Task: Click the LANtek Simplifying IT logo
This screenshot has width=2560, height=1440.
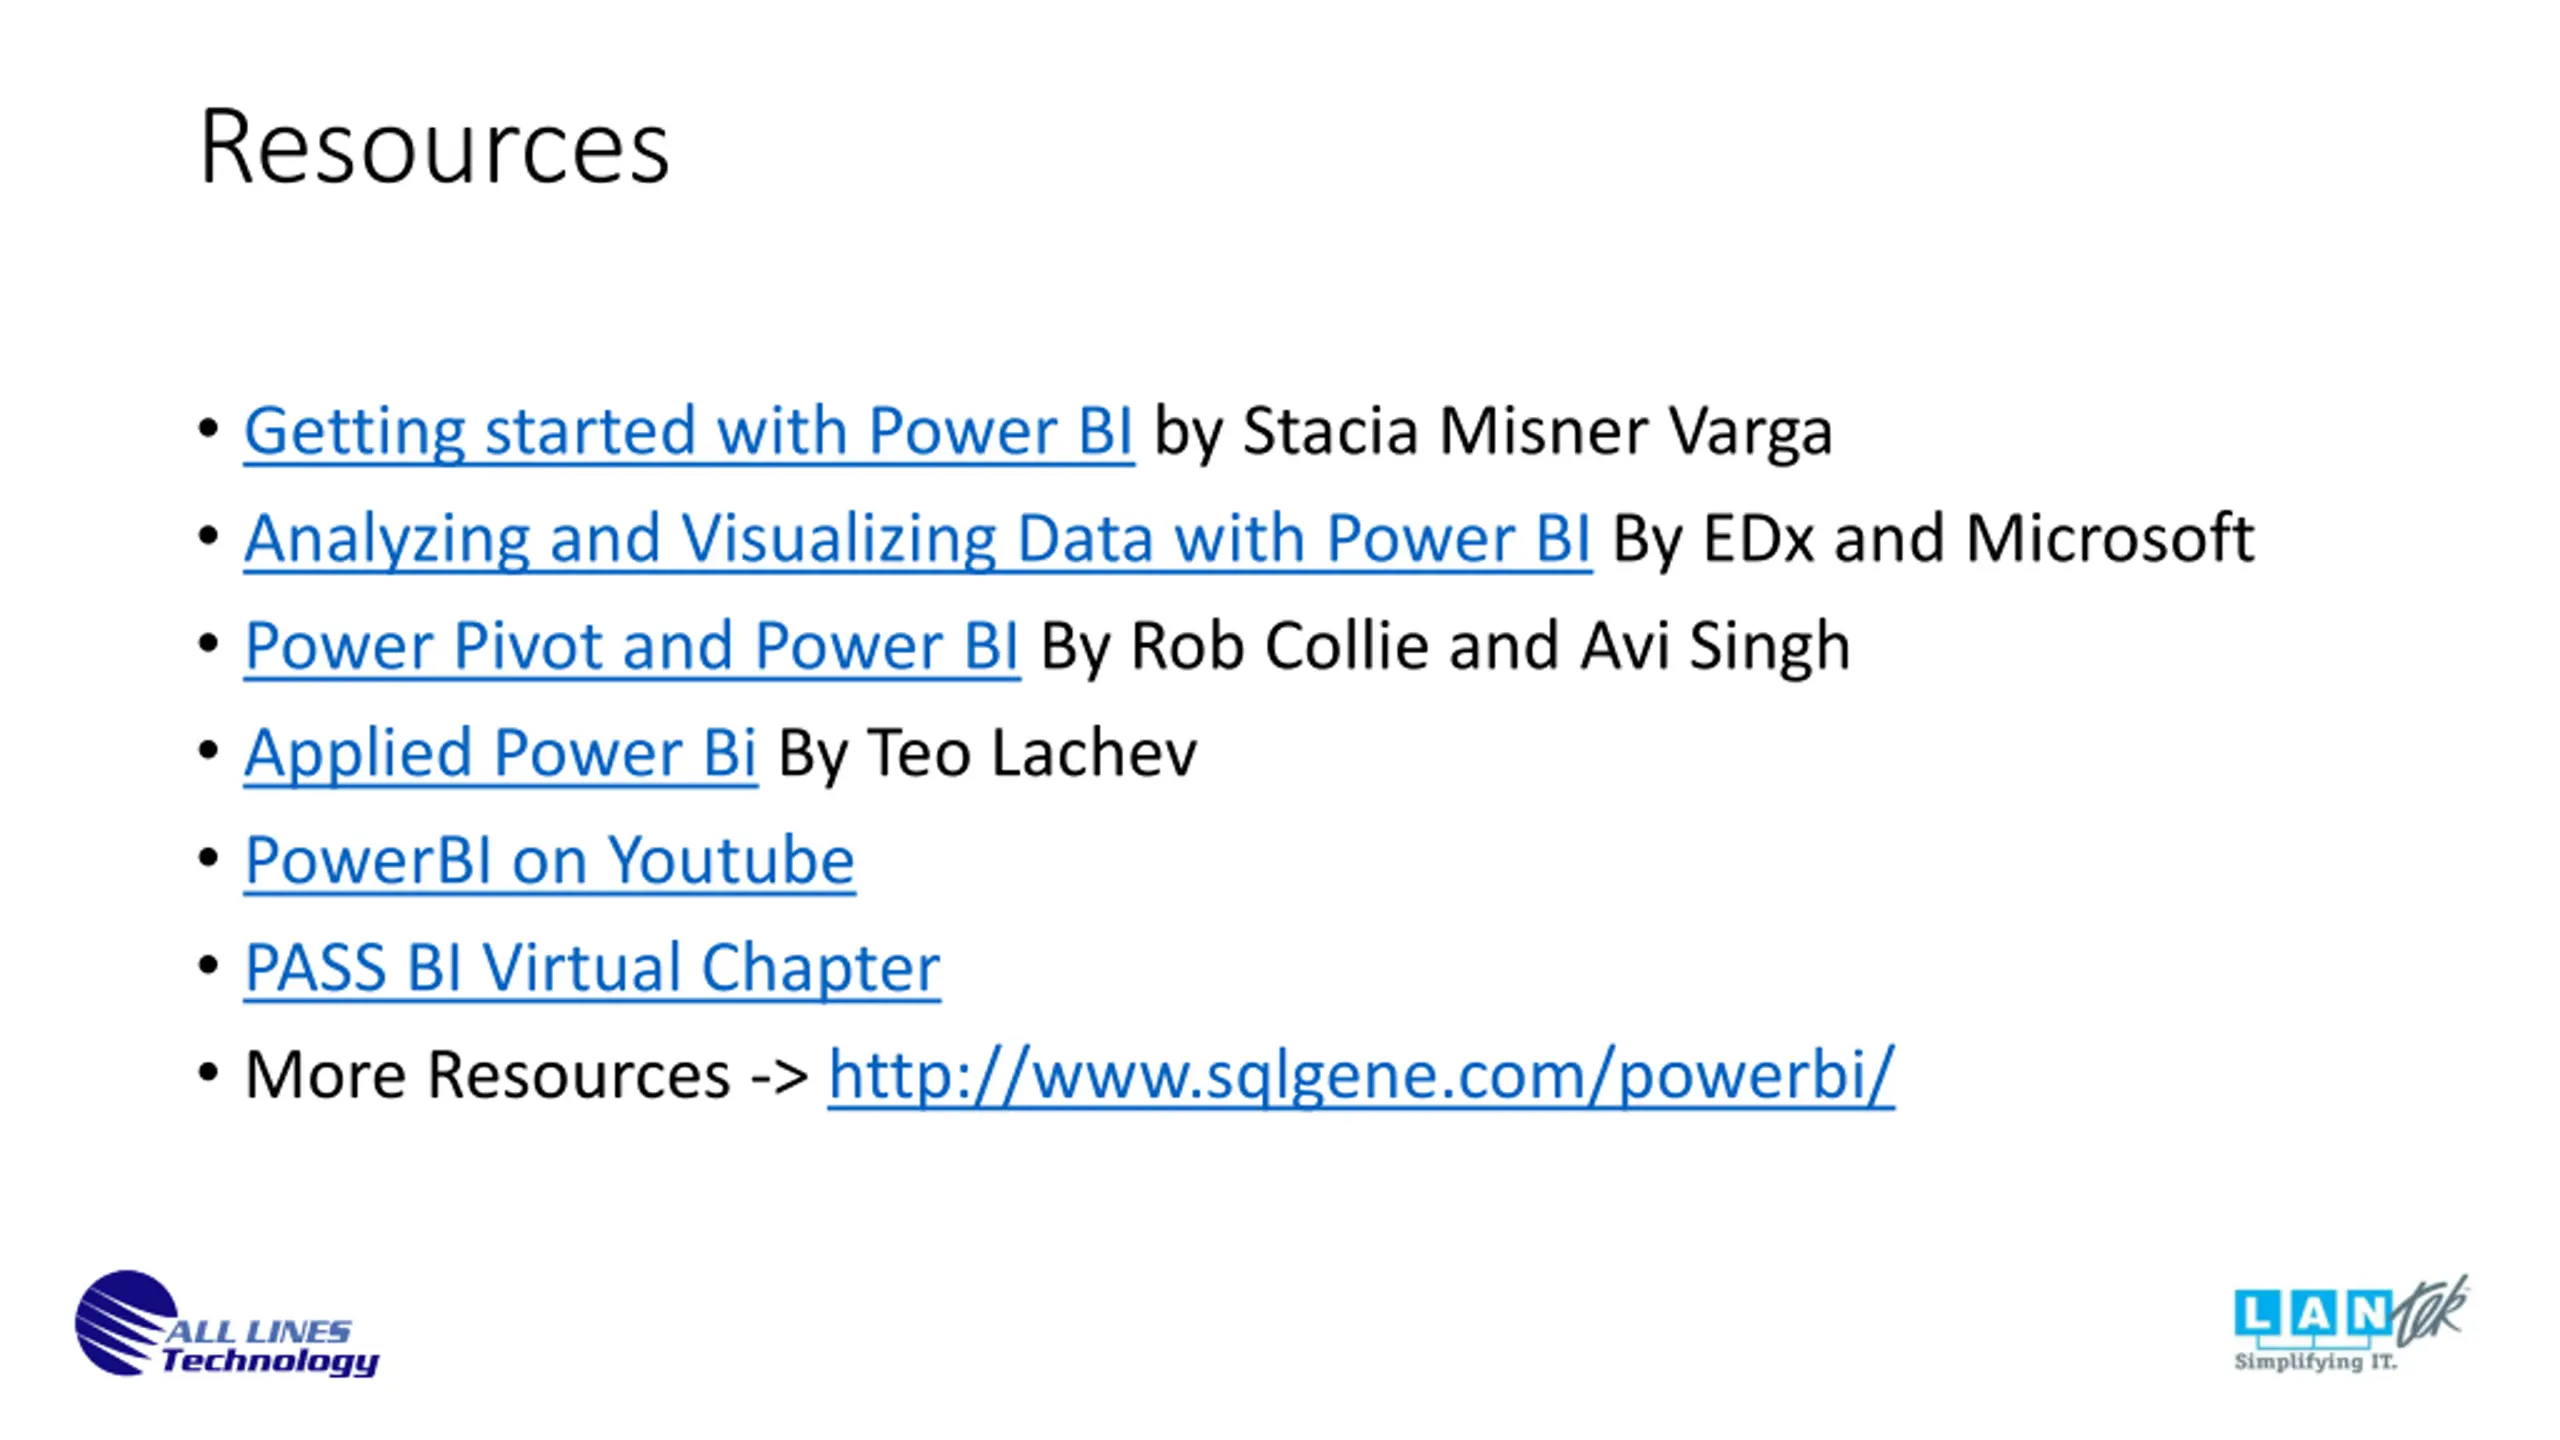Action: [x=2350, y=1323]
